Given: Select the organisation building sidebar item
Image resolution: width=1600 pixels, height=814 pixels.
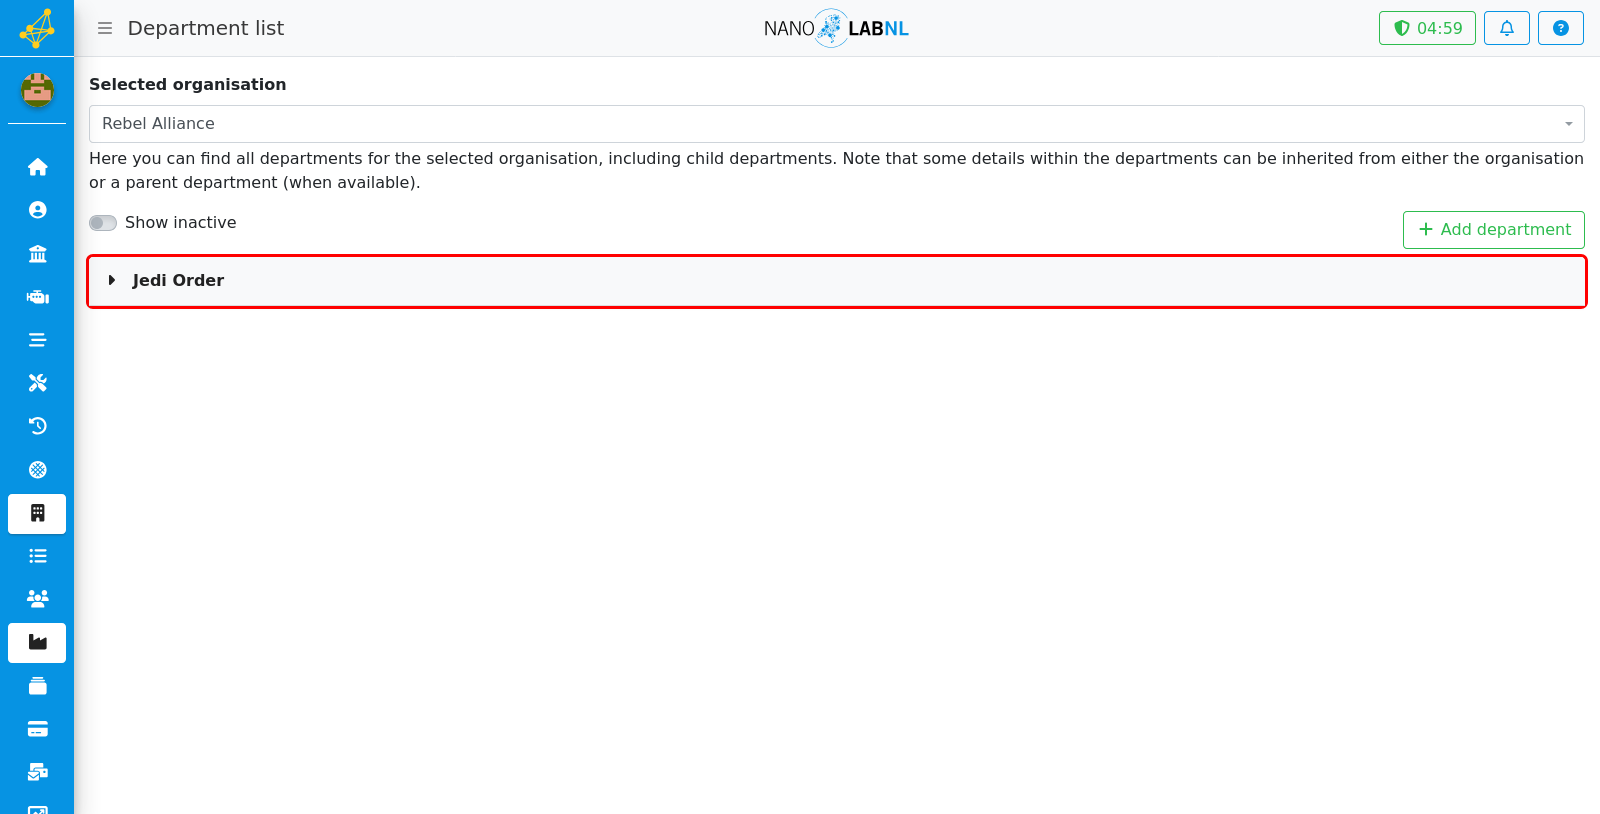Looking at the screenshot, I should coord(37,513).
